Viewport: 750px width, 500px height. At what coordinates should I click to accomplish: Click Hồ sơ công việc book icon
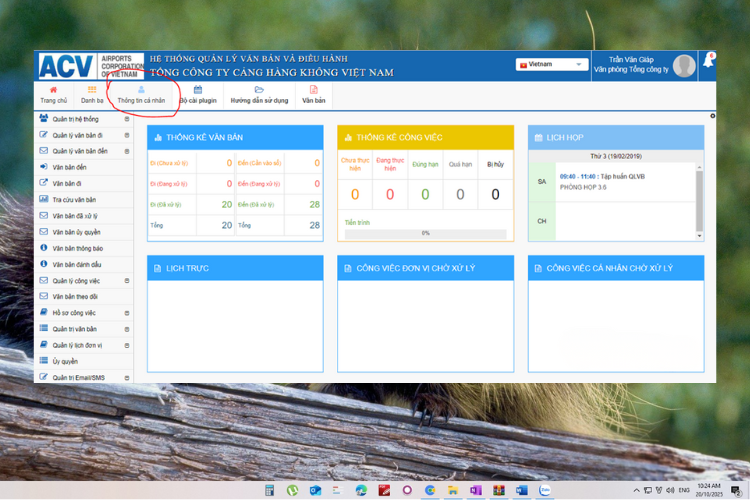[44, 312]
